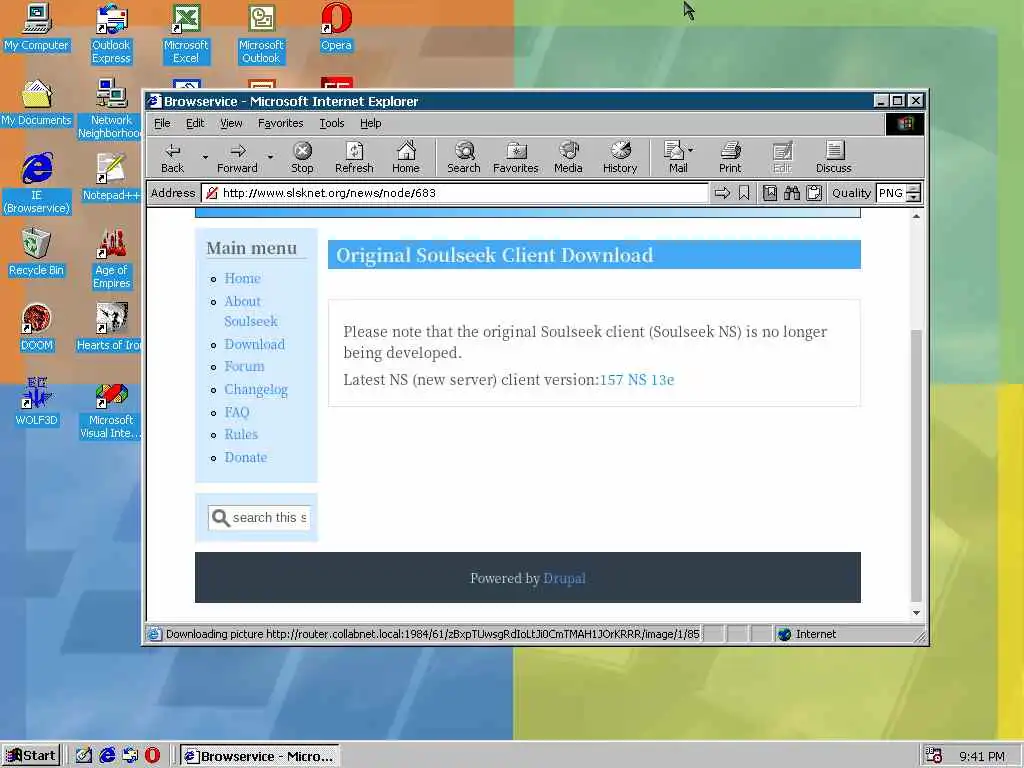Select the Microsoft Excel desktop icon
This screenshot has height=768, width=1024.
click(x=186, y=34)
